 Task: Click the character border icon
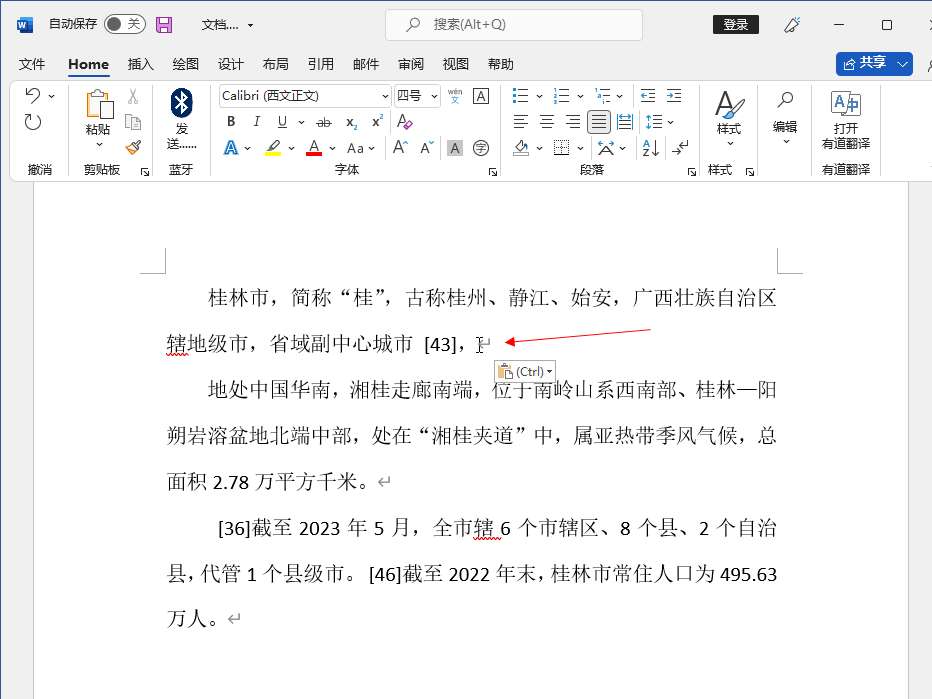(x=480, y=96)
